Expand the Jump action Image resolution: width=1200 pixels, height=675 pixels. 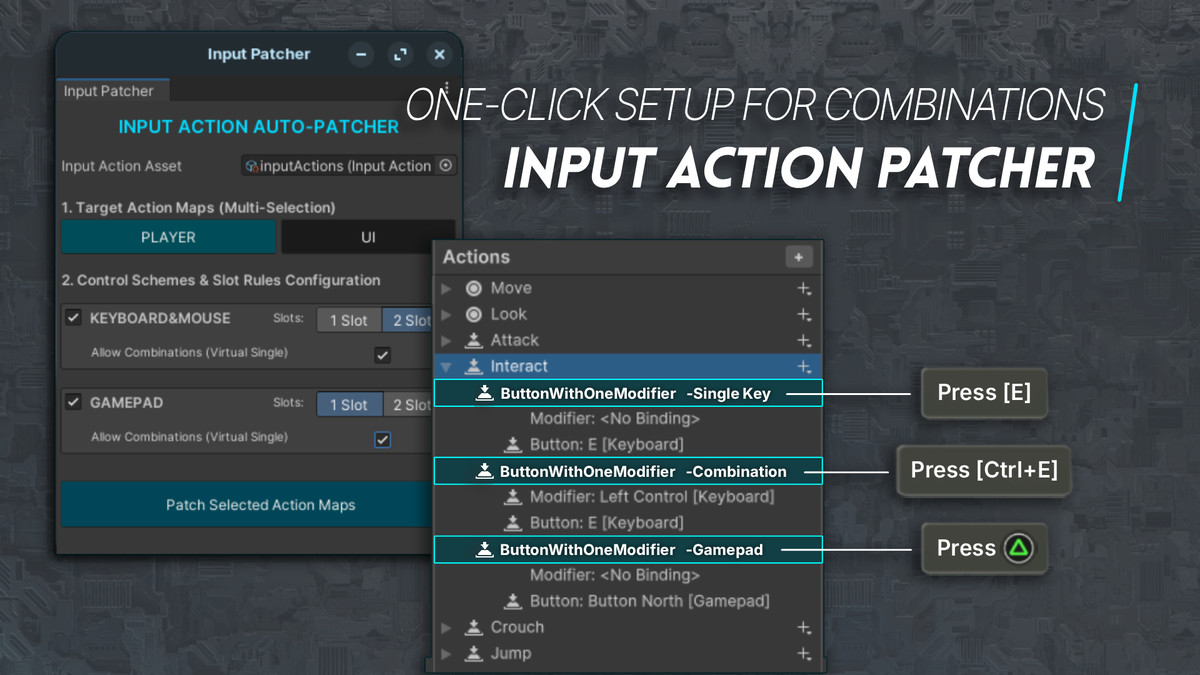pos(447,654)
